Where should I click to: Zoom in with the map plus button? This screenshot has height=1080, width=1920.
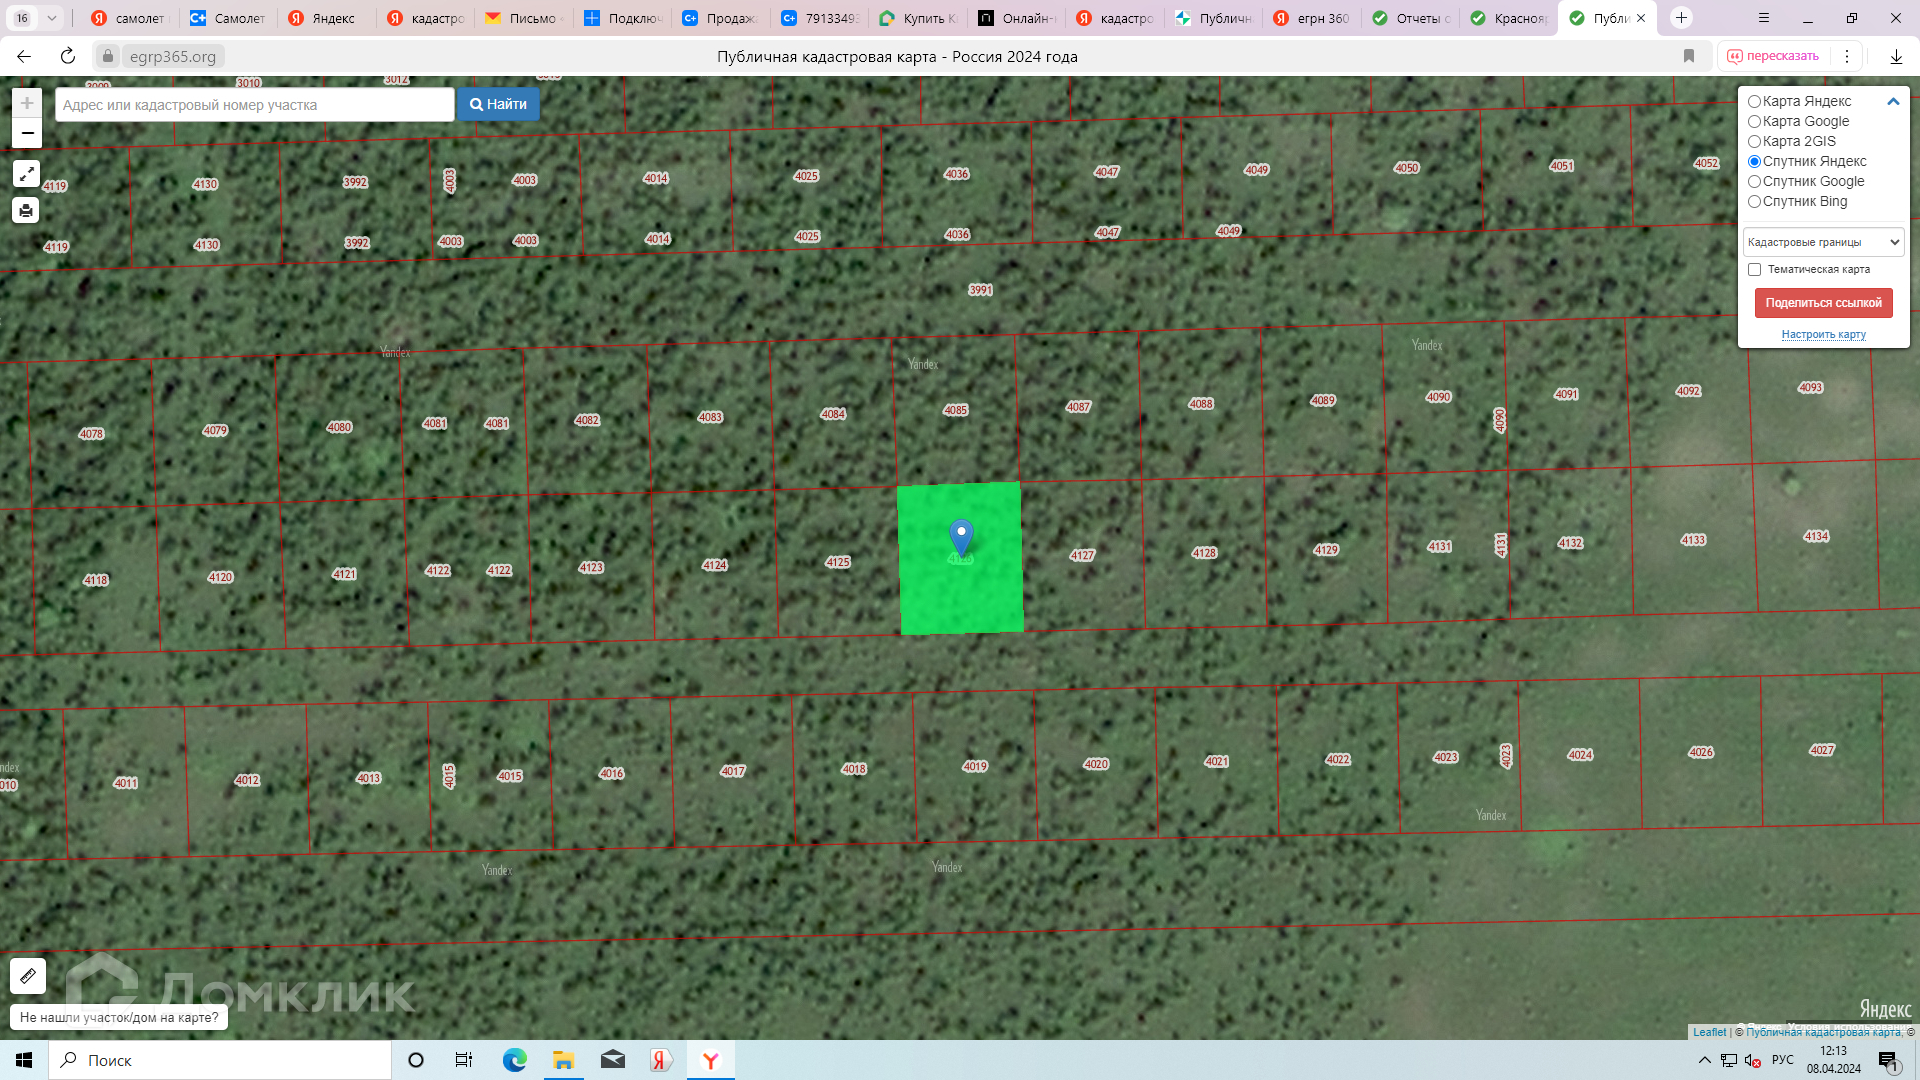pyautogui.click(x=27, y=103)
